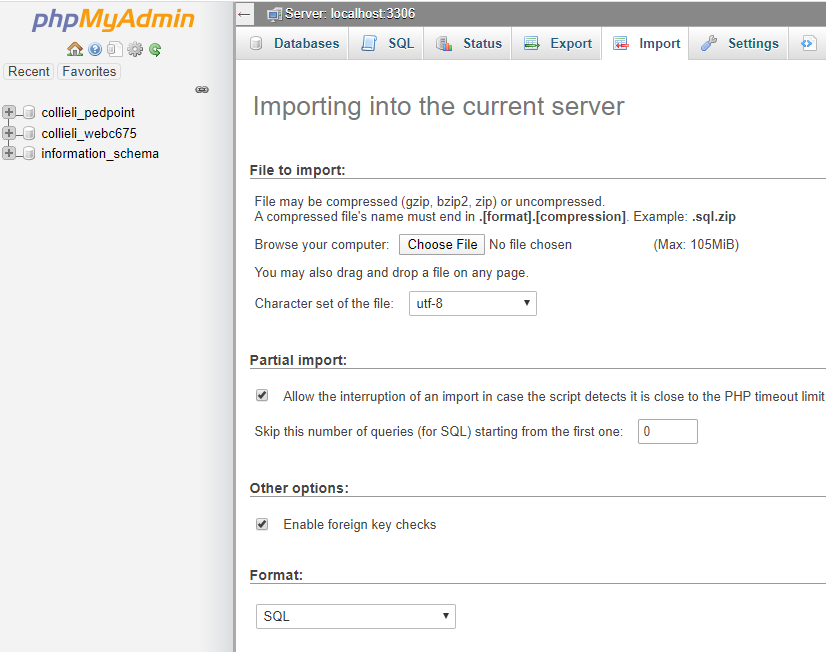Screen dimensions: 826x652
Task: Focus the skip queries number field
Action: coord(667,431)
